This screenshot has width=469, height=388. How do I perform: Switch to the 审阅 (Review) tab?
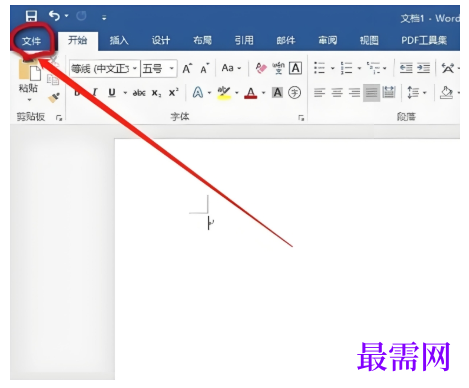click(x=327, y=40)
